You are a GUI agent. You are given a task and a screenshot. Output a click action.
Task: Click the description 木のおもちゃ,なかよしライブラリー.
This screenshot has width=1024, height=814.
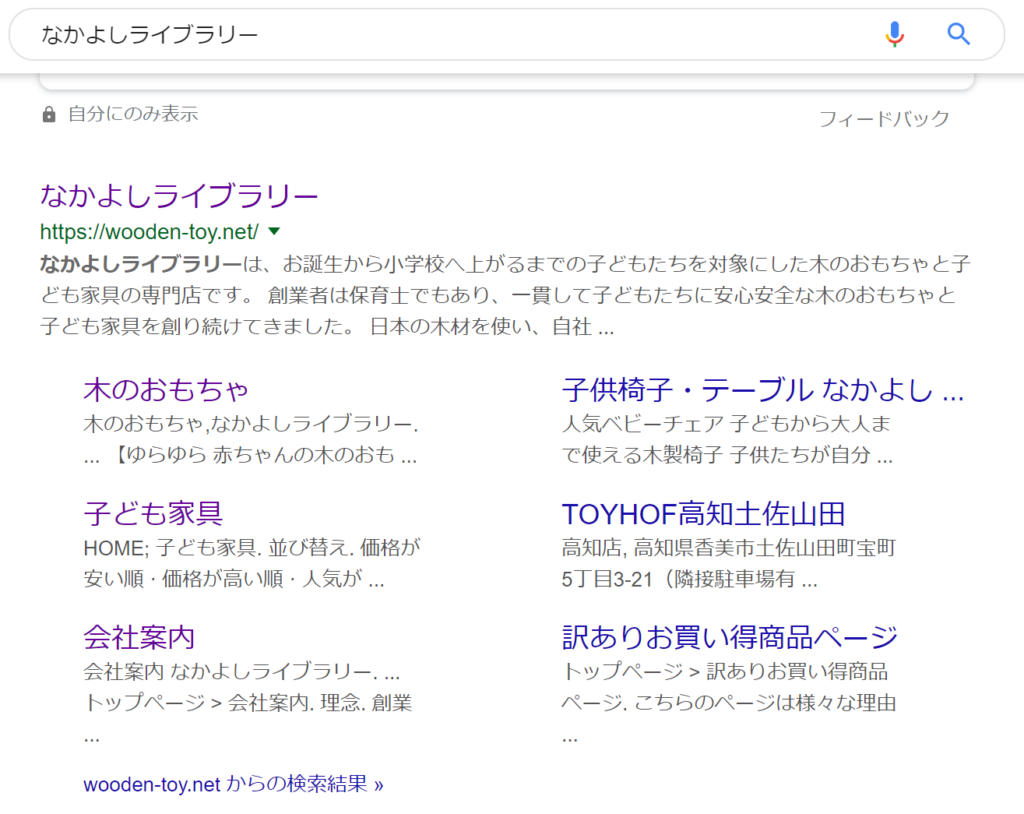click(251, 439)
